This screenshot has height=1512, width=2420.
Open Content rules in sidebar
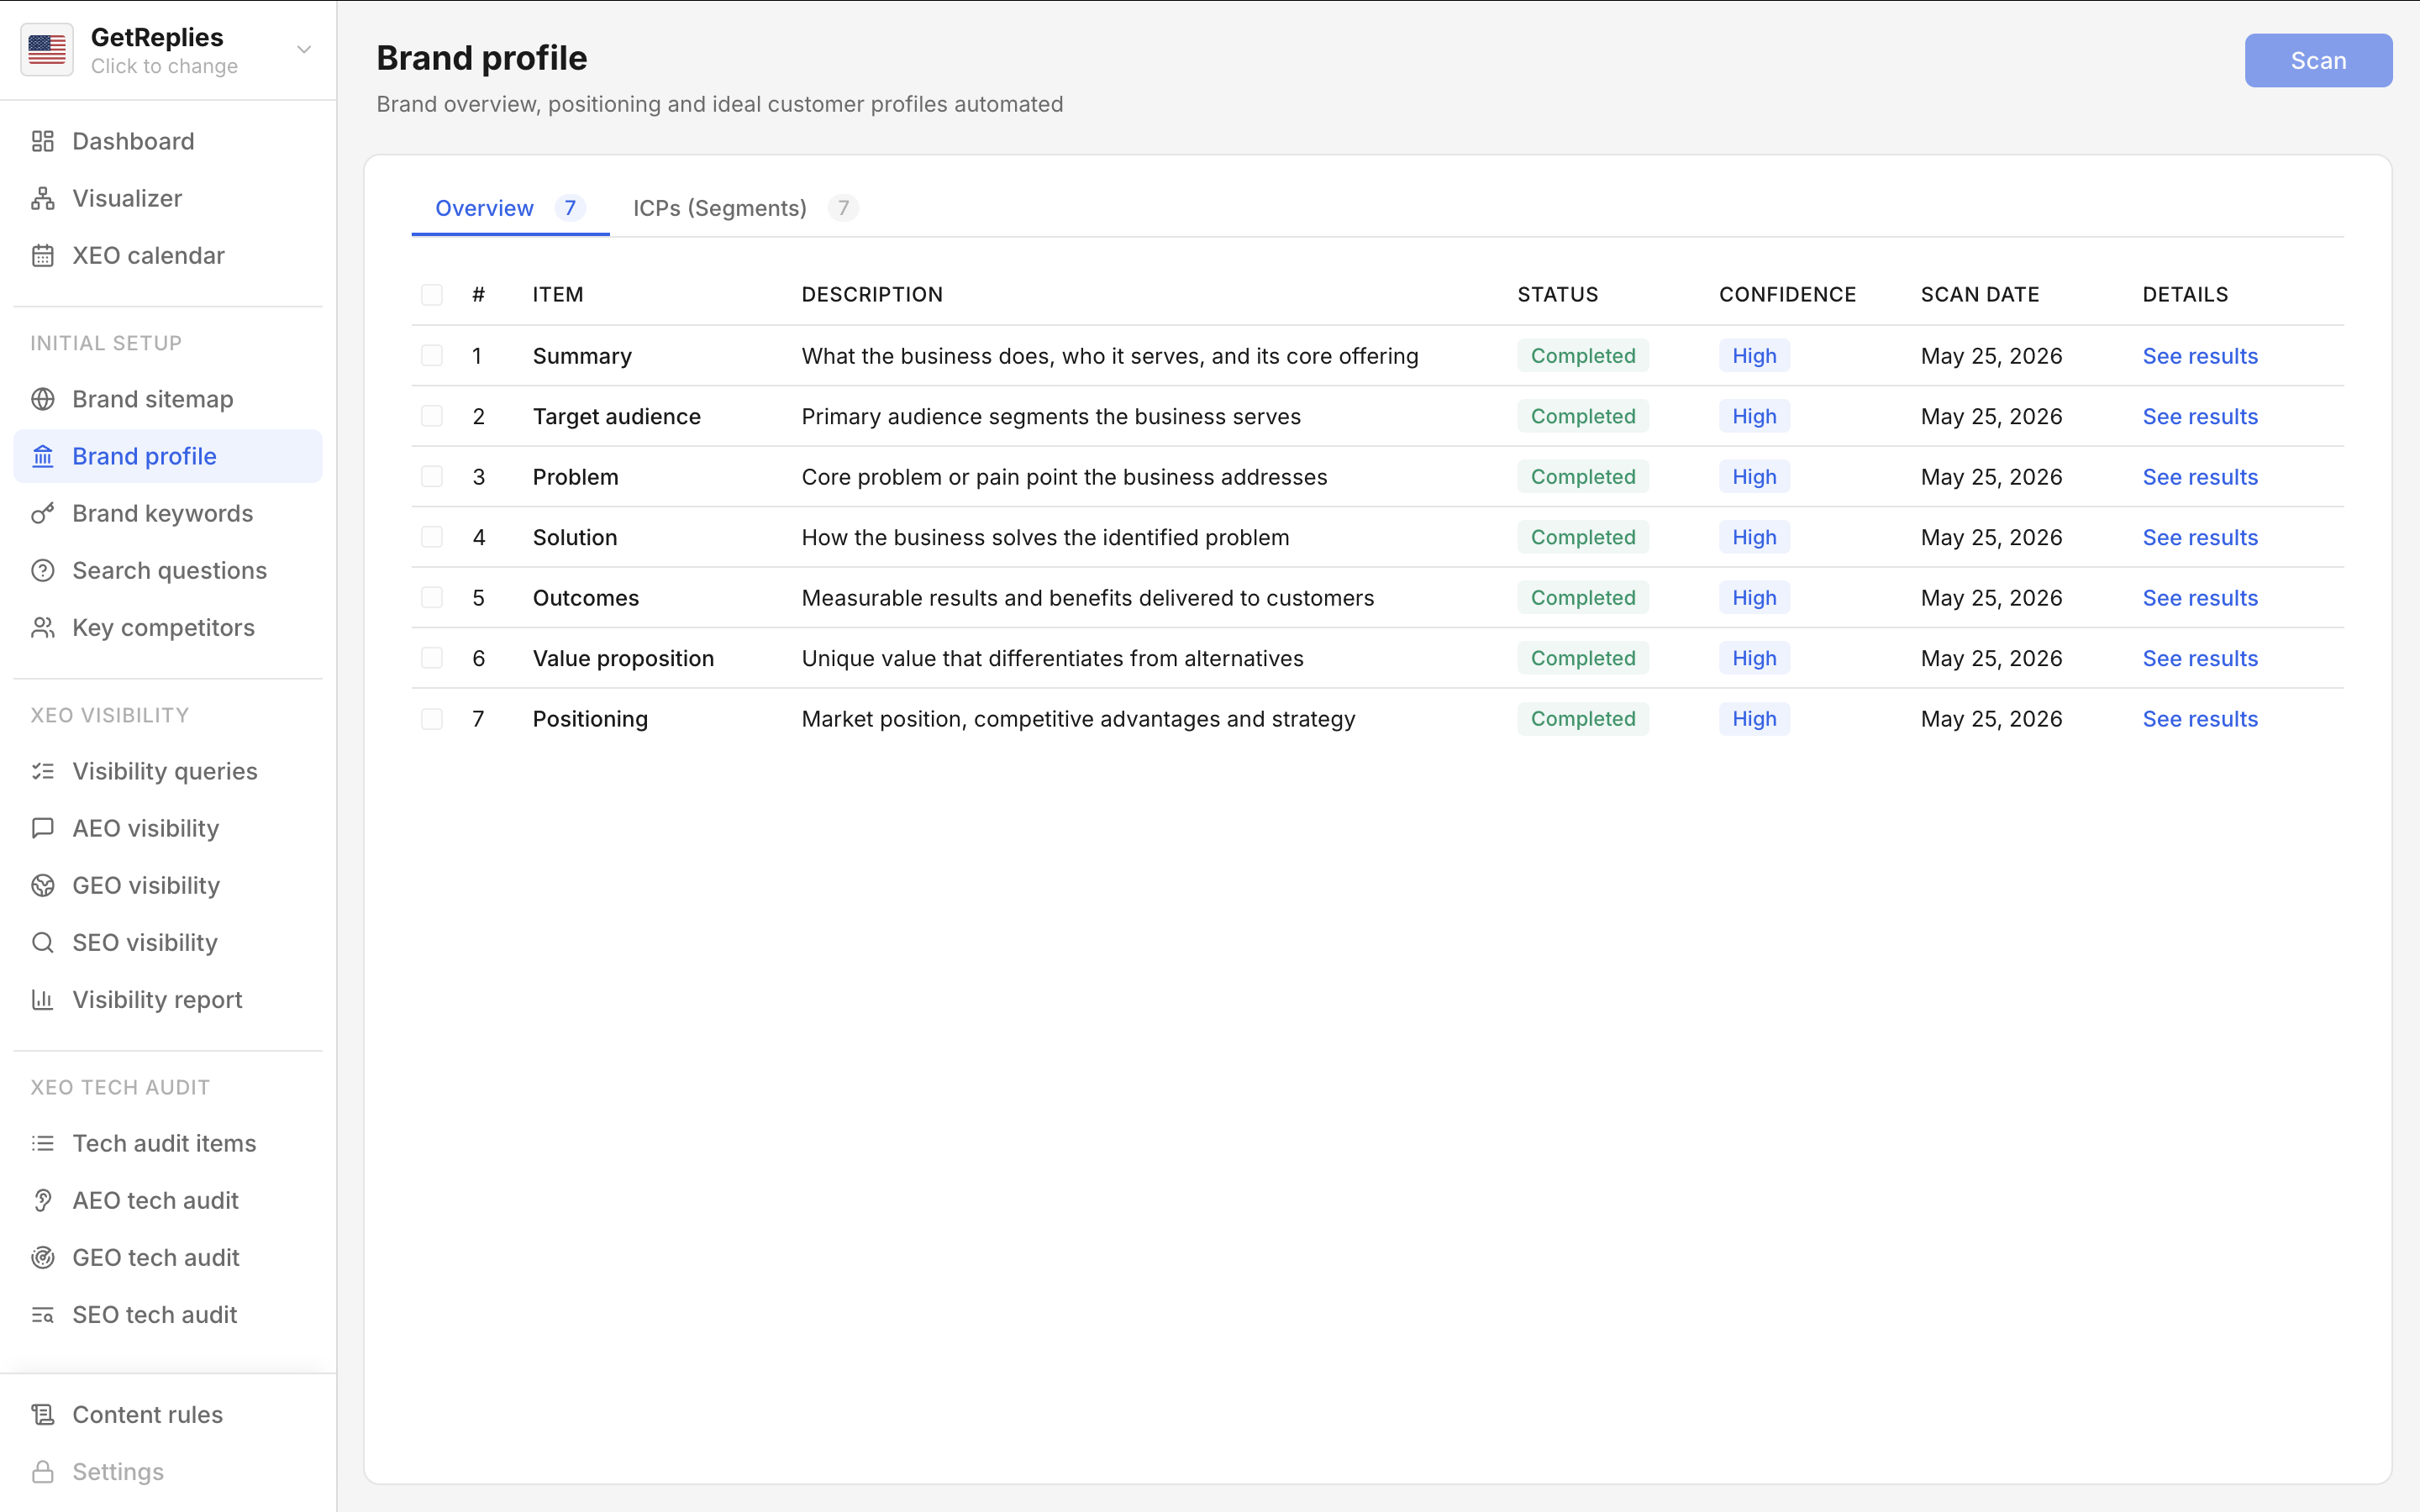pos(168,1414)
